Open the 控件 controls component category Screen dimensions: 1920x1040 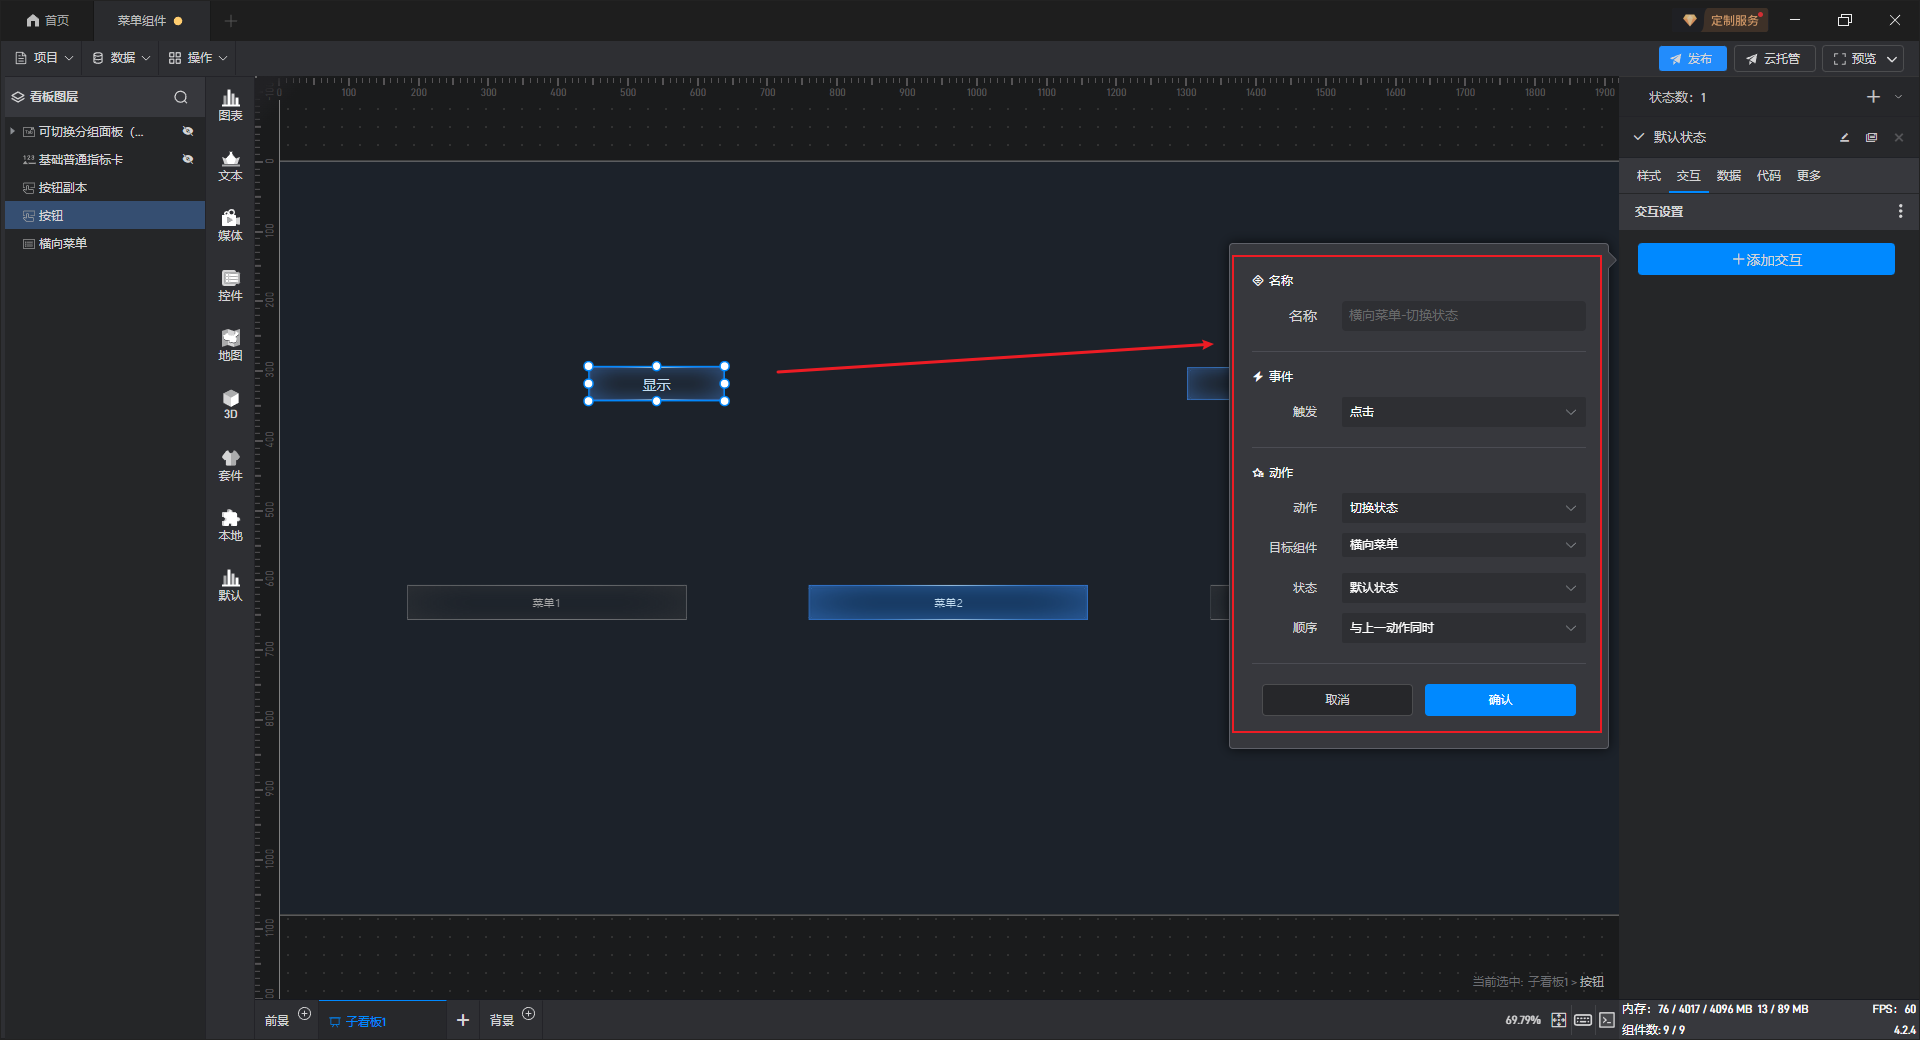point(230,284)
